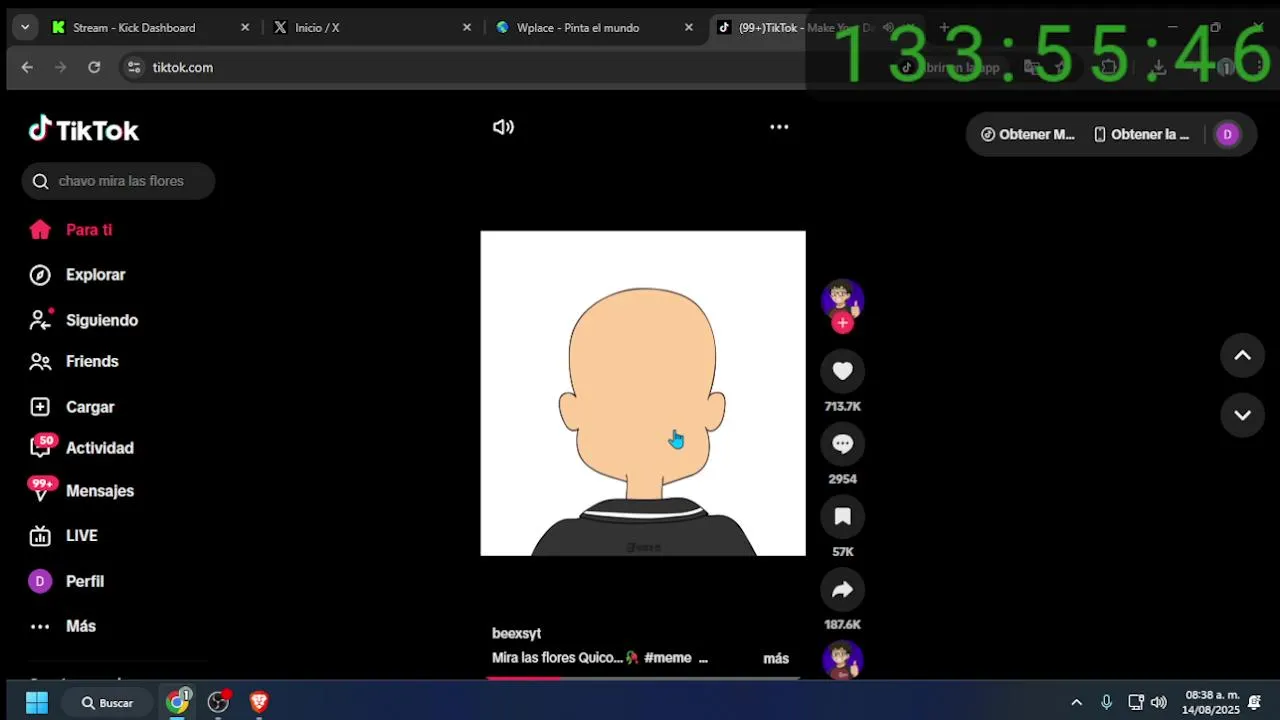Open the creator's avatar beside the video

coord(842,299)
